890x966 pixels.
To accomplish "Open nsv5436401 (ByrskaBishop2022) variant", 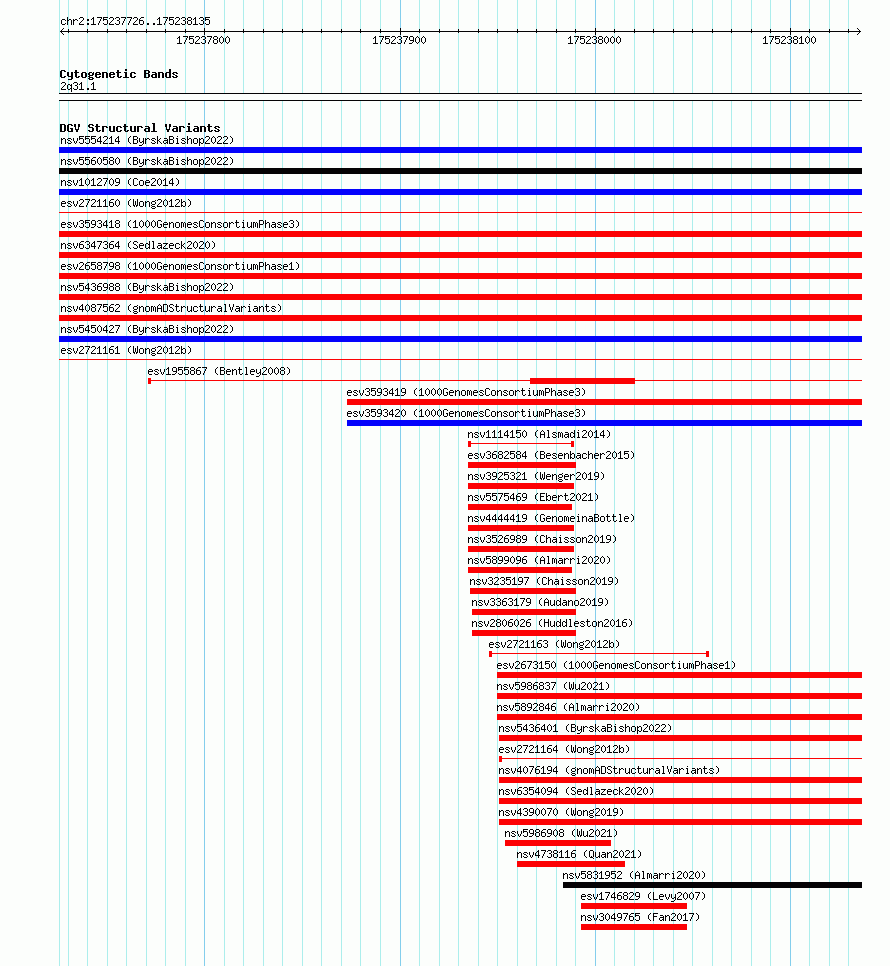I will pos(585,727).
